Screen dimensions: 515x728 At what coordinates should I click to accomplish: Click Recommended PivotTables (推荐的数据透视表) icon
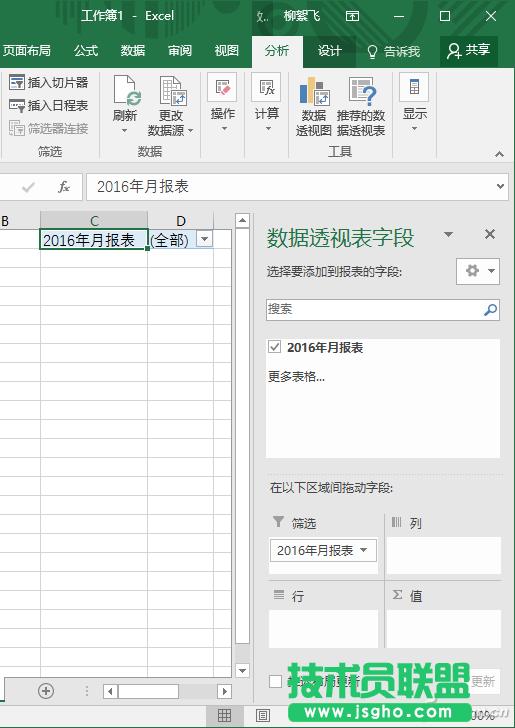[362, 91]
